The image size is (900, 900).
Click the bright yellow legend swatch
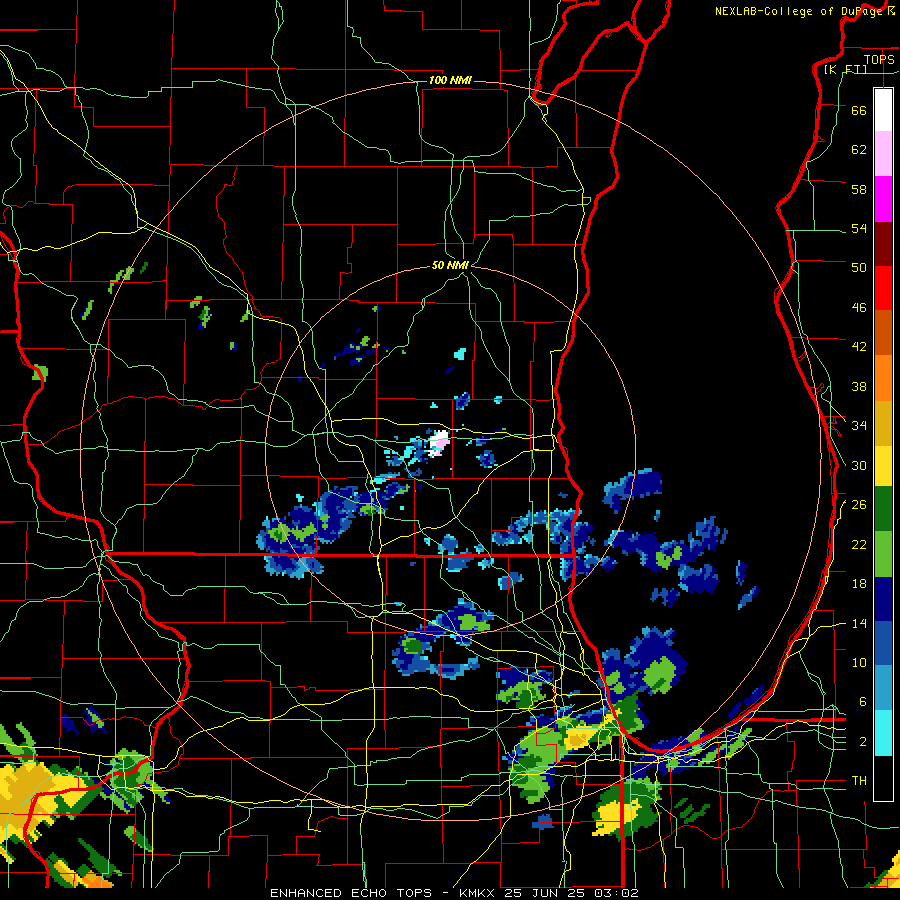(x=883, y=465)
